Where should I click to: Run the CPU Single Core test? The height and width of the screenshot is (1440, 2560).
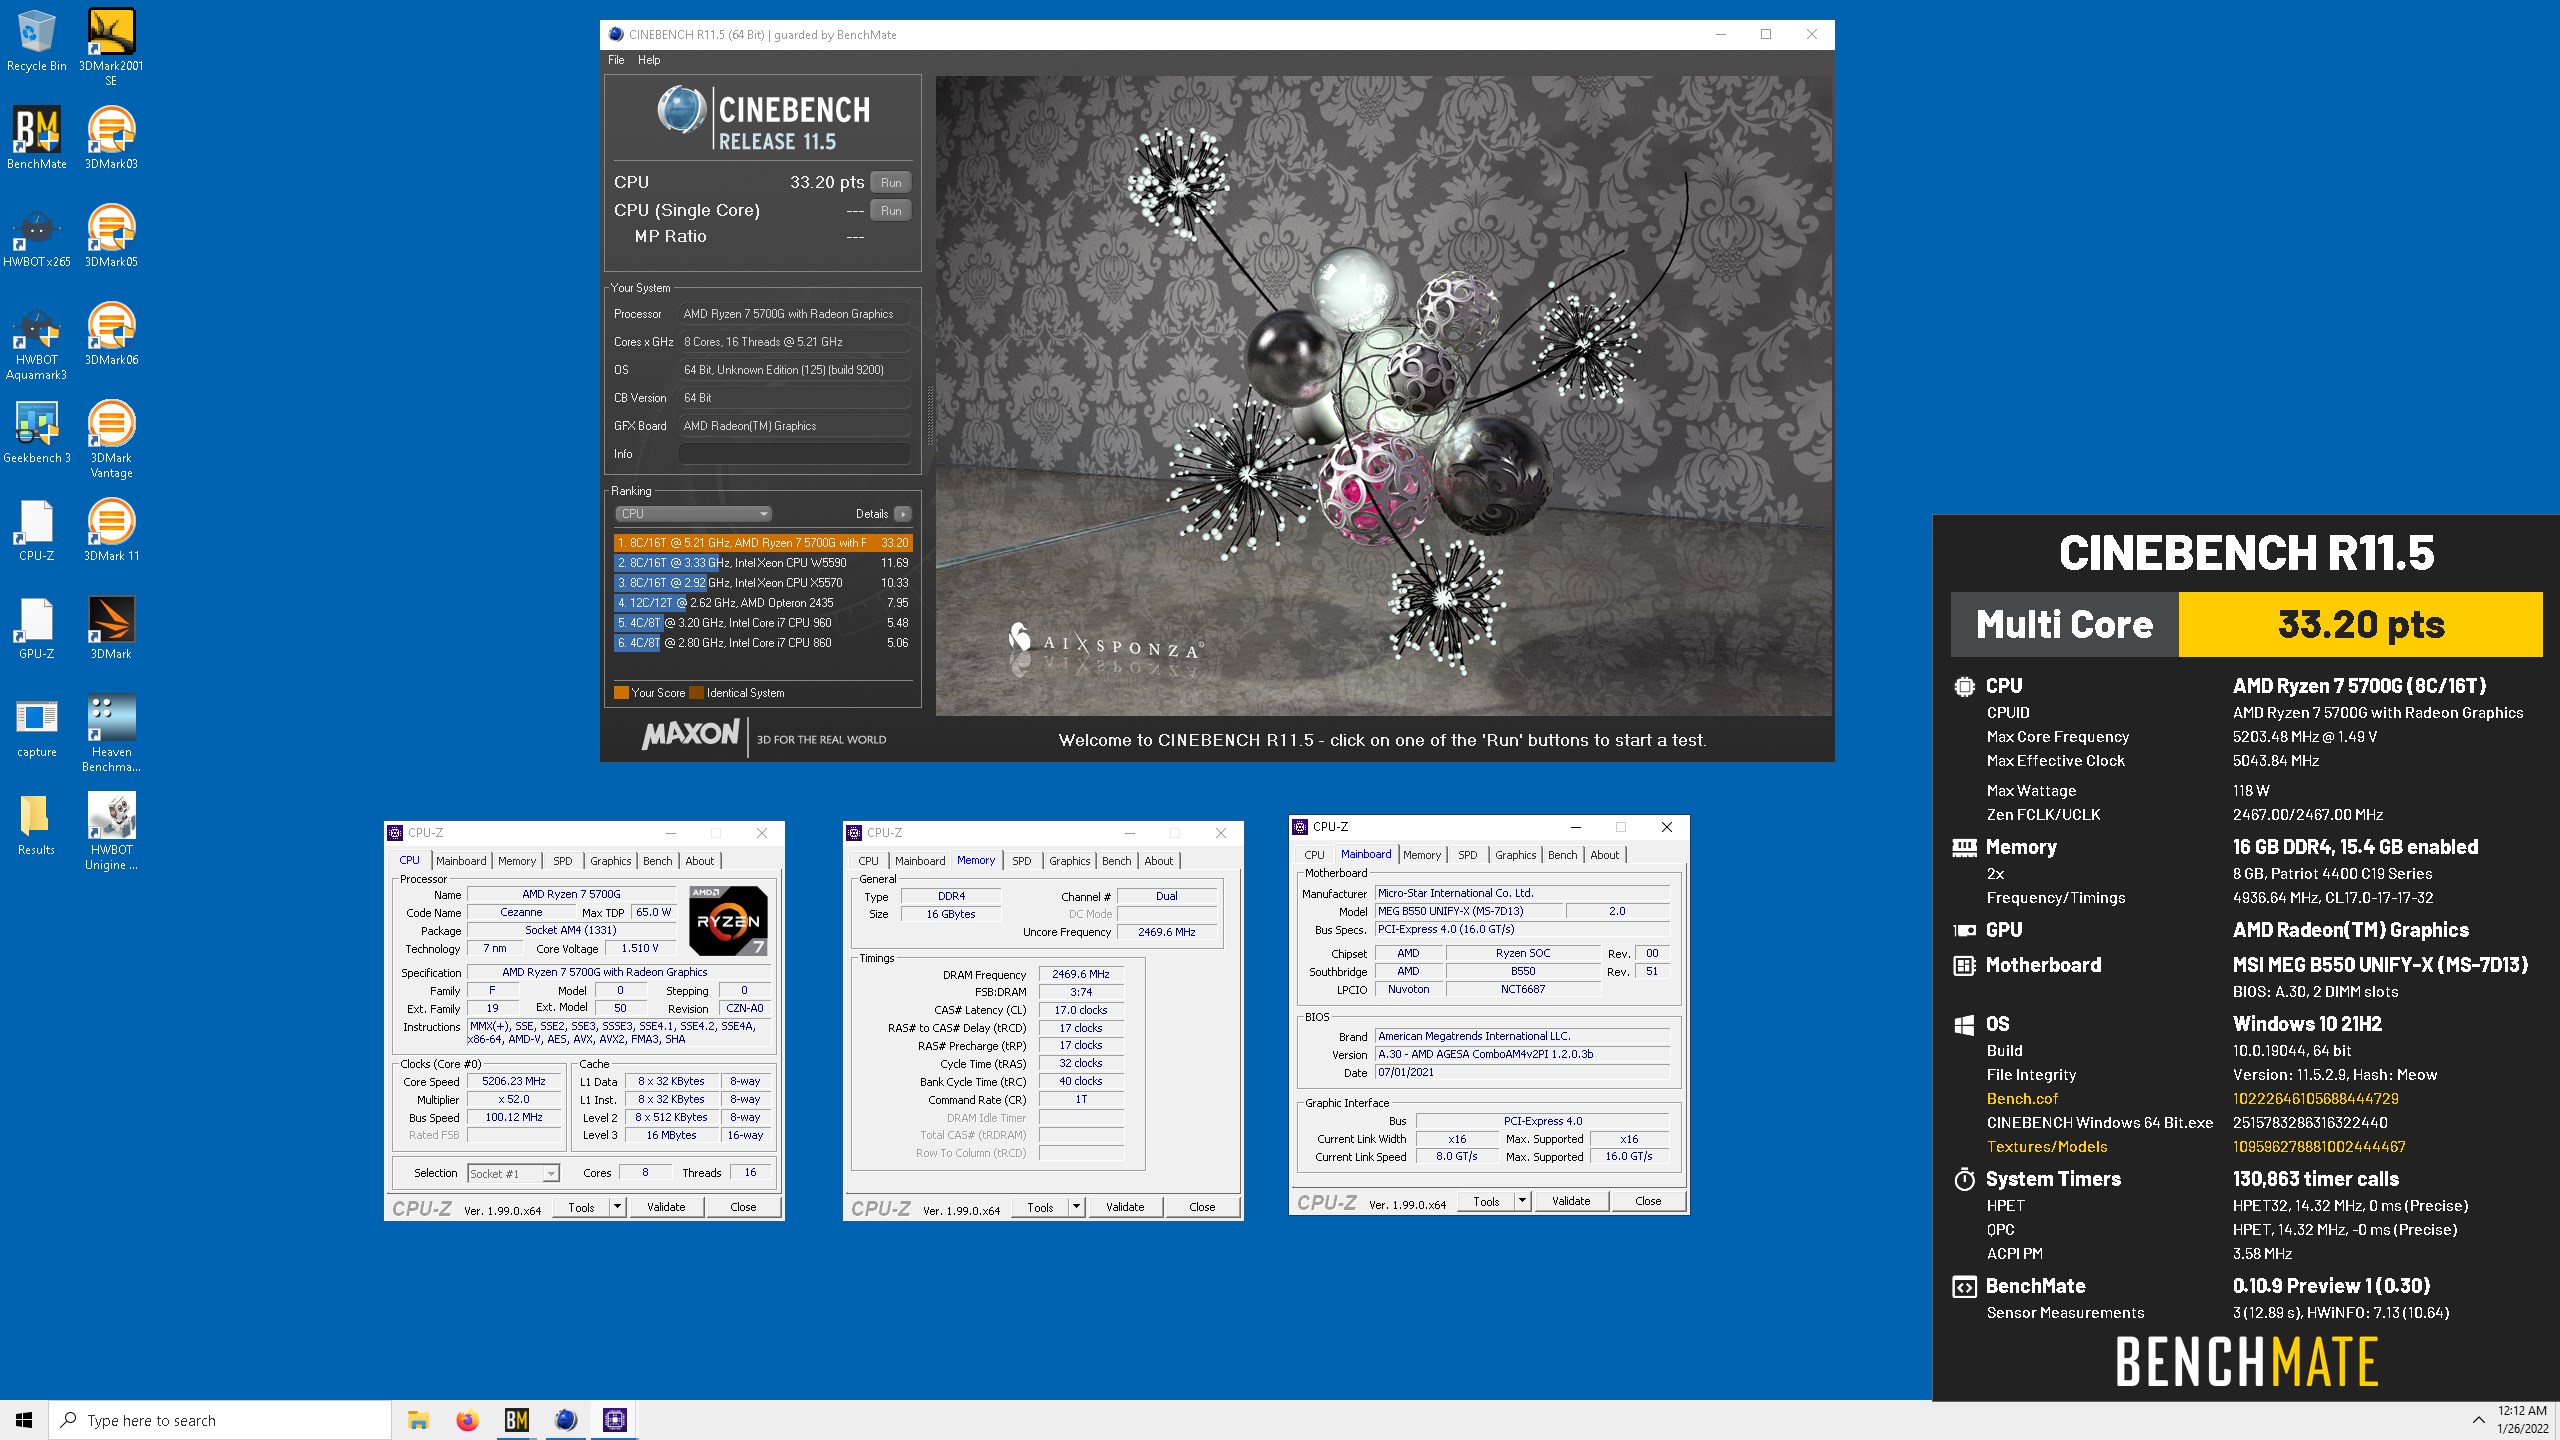[891, 211]
